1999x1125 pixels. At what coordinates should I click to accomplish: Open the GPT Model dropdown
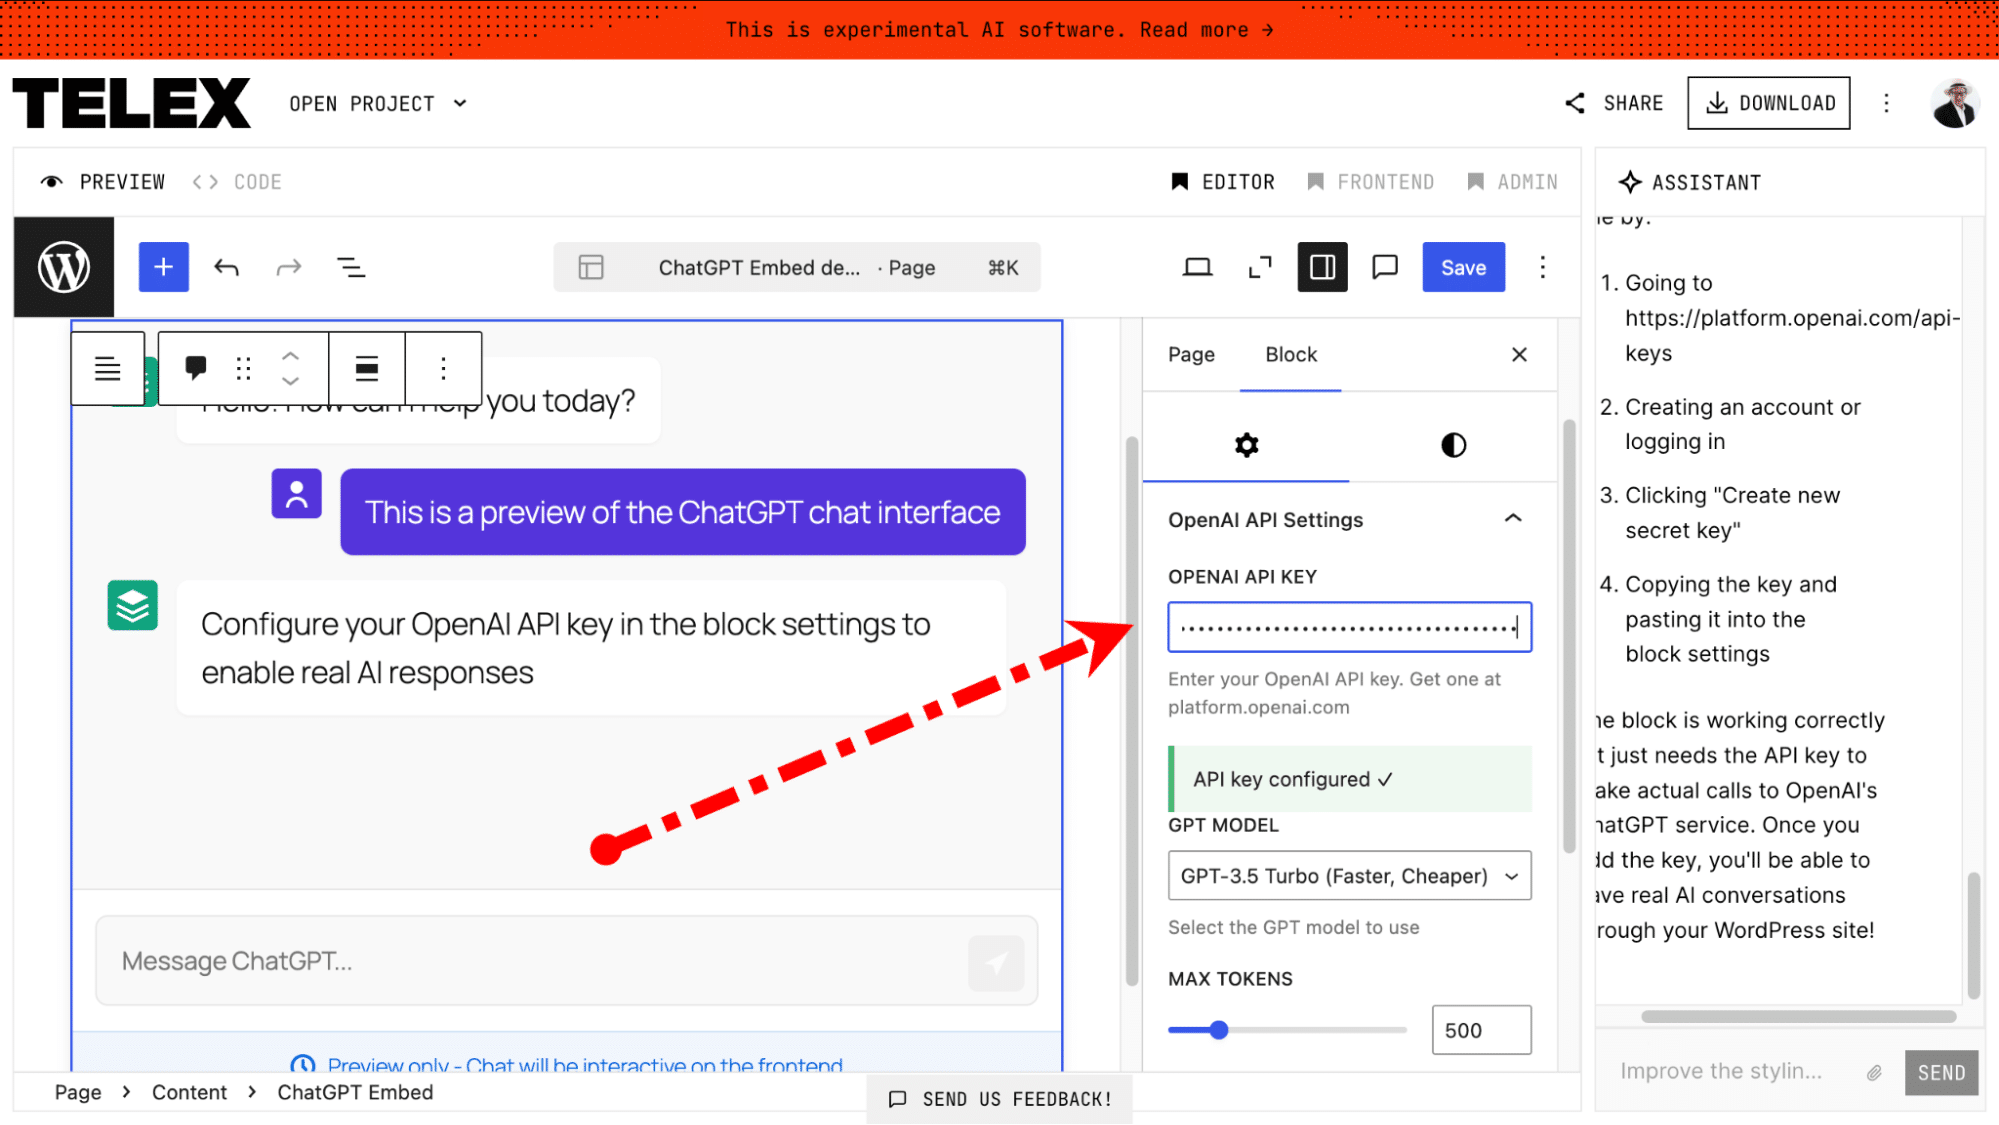tap(1349, 876)
